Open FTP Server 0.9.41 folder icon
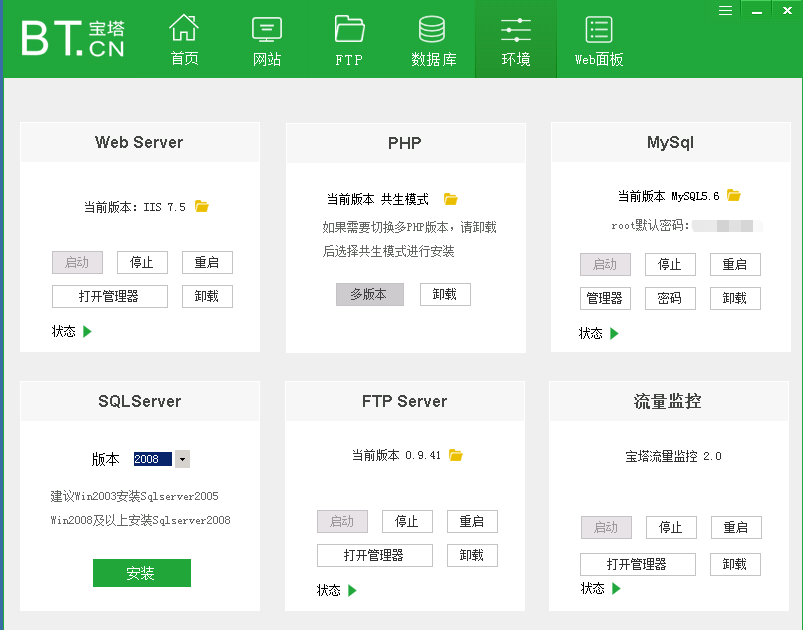 pos(456,455)
